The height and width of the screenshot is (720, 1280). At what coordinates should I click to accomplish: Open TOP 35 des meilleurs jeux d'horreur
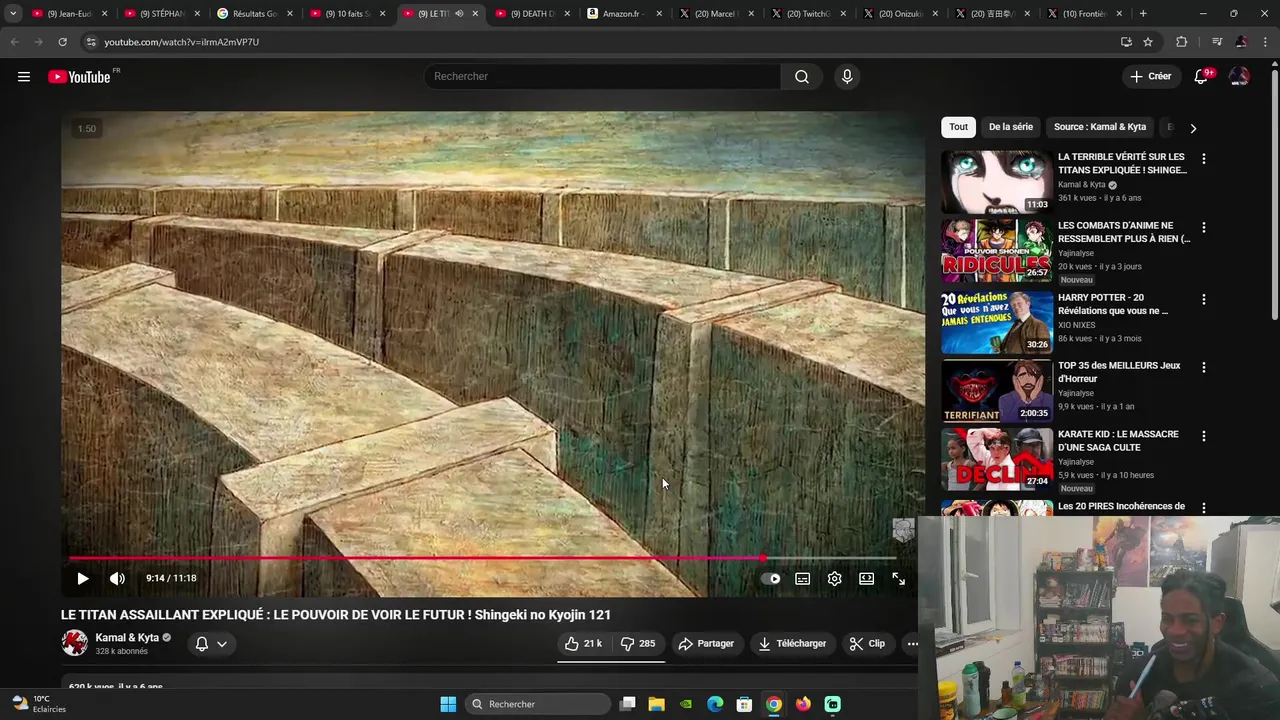point(1119,372)
